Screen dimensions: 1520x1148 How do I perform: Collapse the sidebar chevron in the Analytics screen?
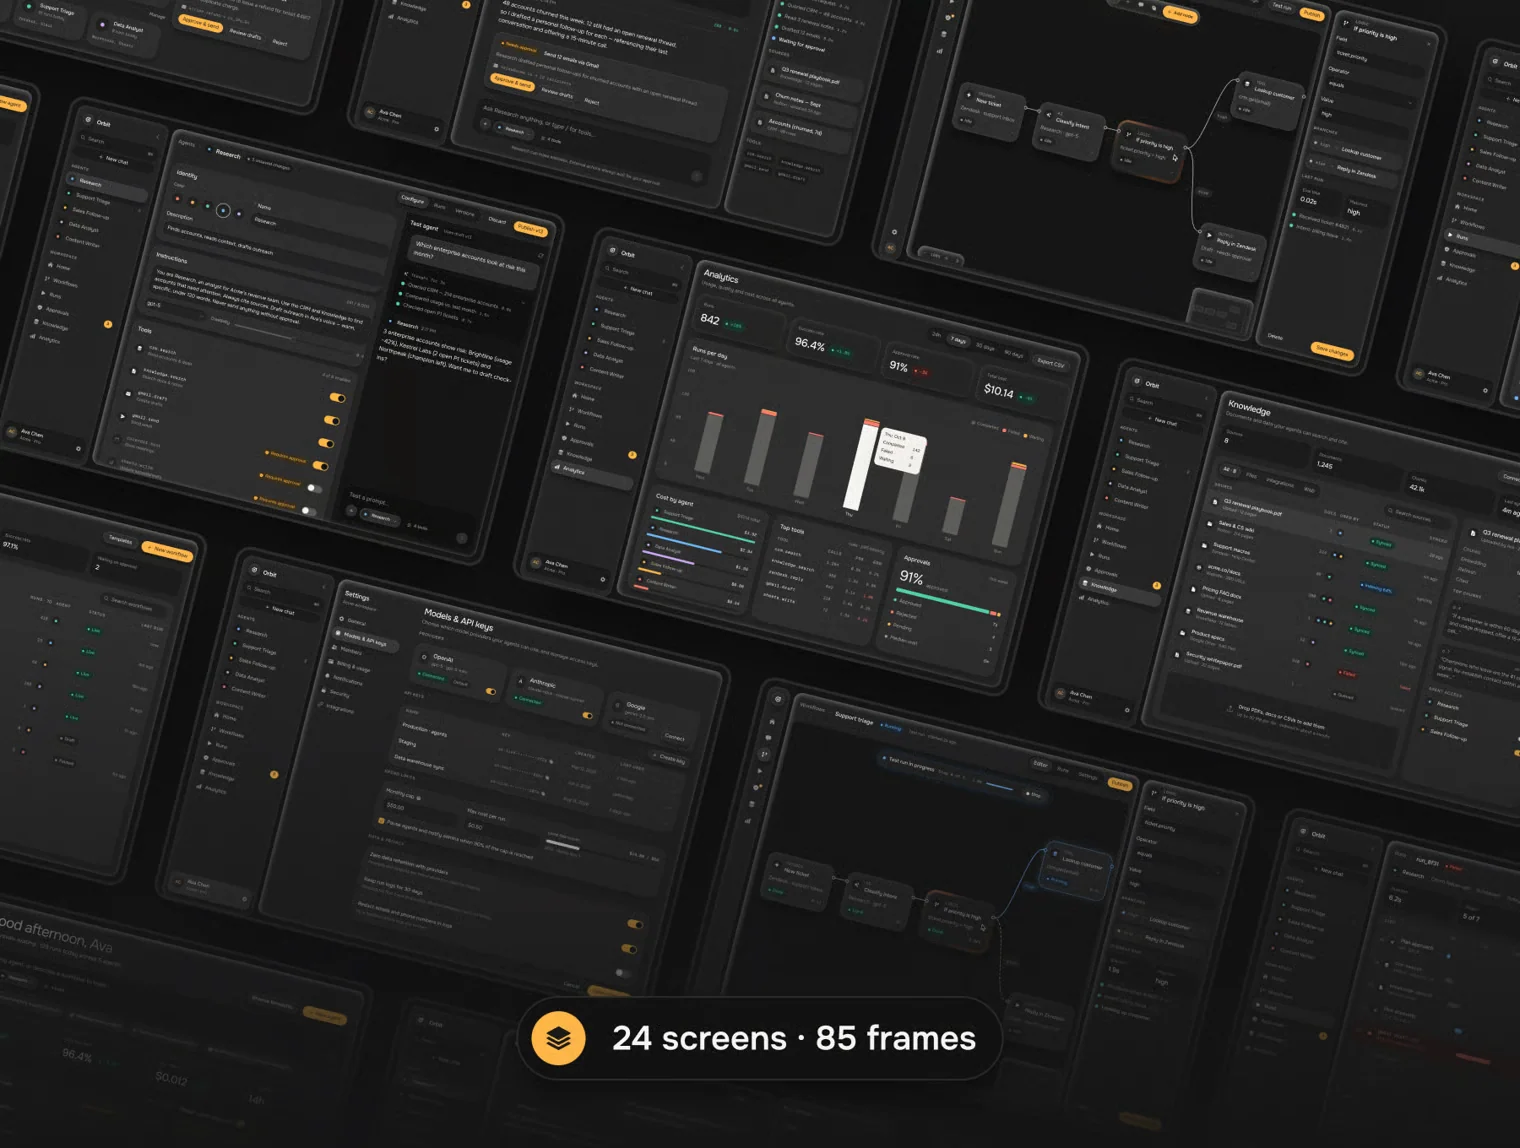(682, 266)
